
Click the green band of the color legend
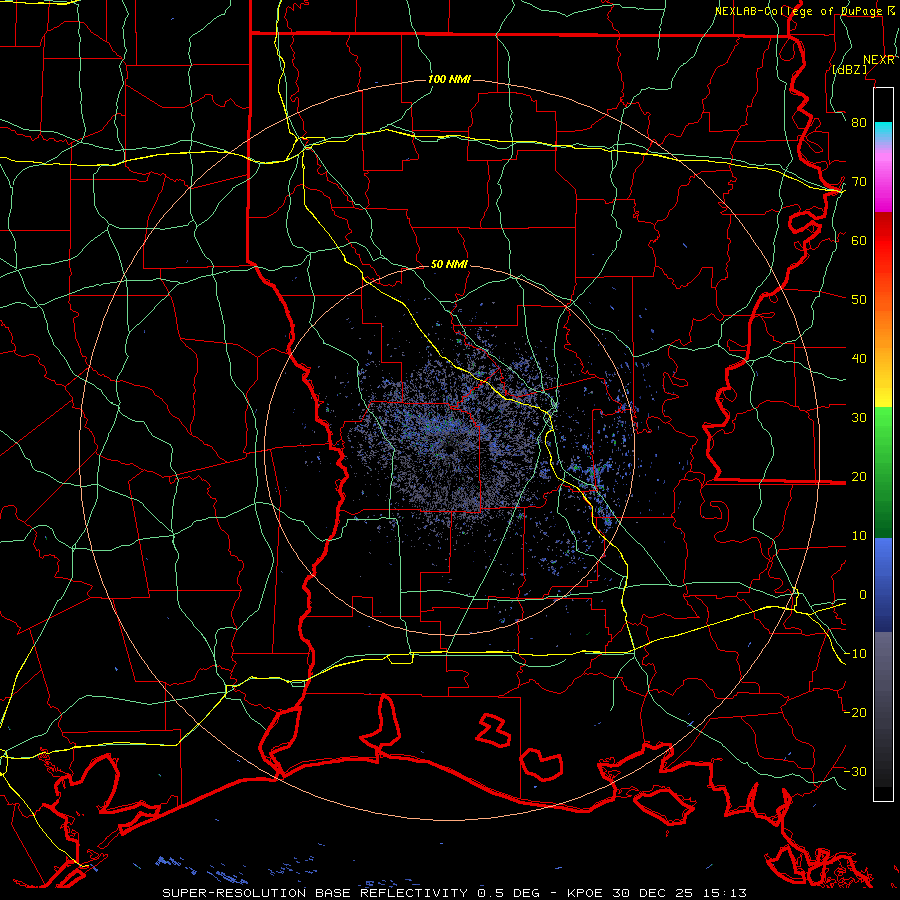pyautogui.click(x=884, y=472)
